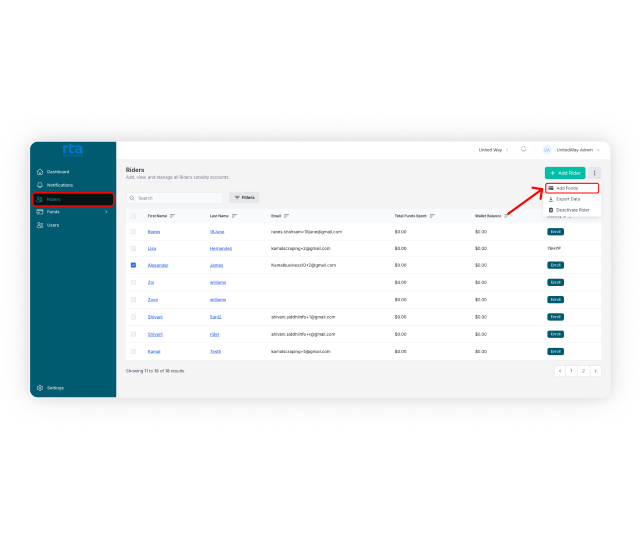Toggle the select-all checkbox in table header

[133, 216]
